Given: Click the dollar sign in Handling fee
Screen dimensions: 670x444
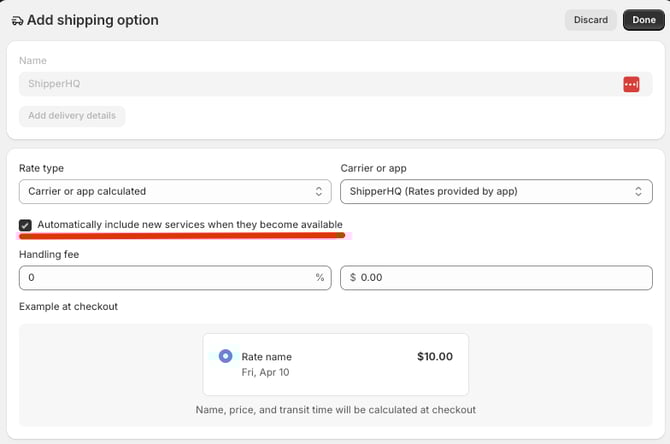Looking at the screenshot, I should point(352,277).
